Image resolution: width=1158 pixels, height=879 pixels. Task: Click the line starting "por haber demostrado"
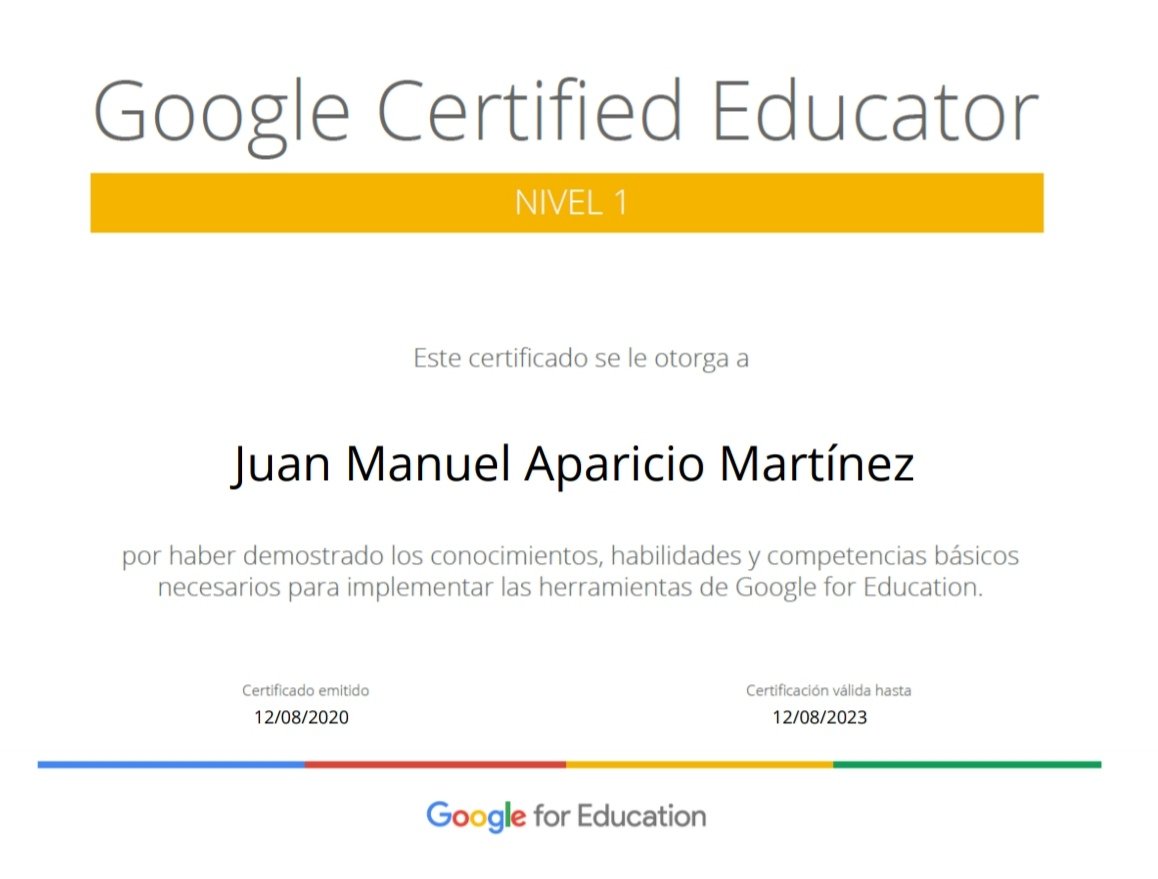570,555
